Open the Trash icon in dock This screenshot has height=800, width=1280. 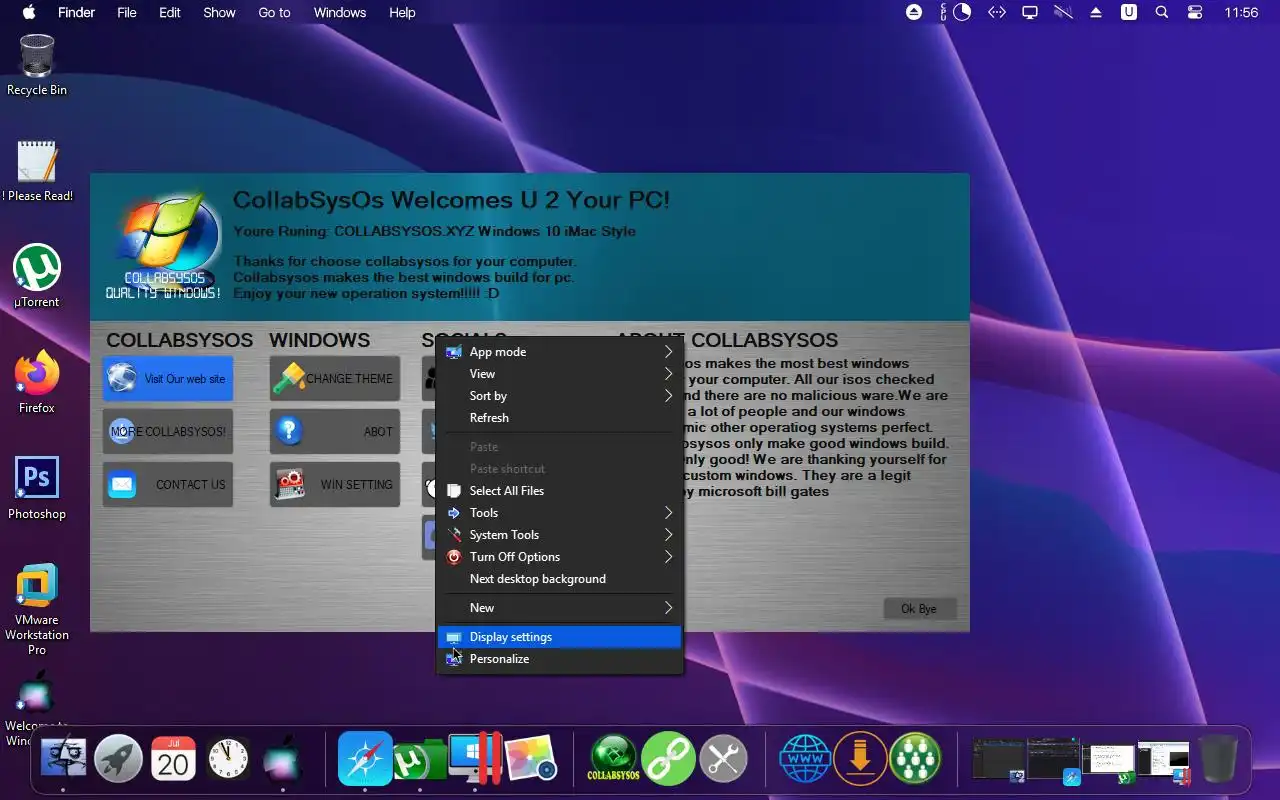click(1218, 760)
